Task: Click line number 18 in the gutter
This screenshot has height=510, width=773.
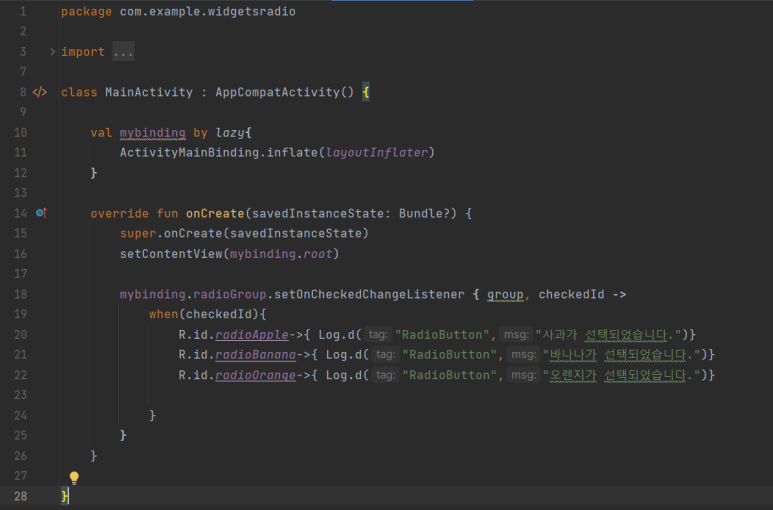Action: click(x=21, y=294)
